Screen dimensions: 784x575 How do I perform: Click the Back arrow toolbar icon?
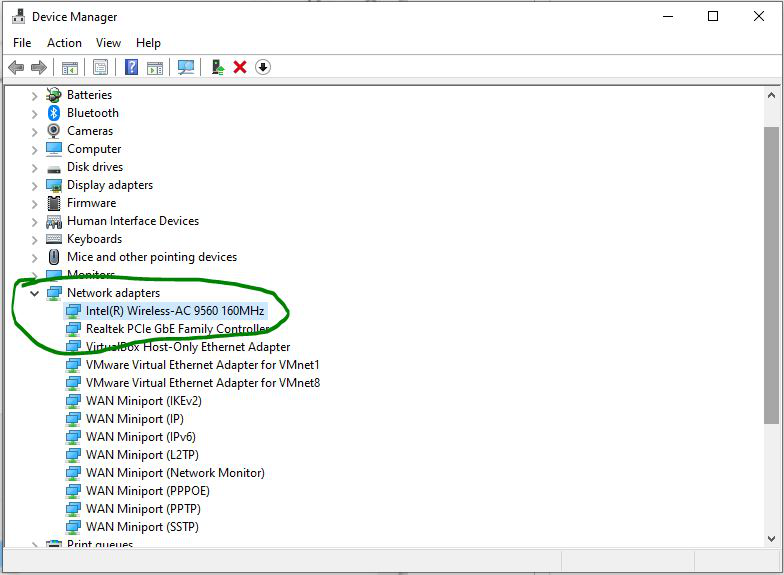(16, 67)
